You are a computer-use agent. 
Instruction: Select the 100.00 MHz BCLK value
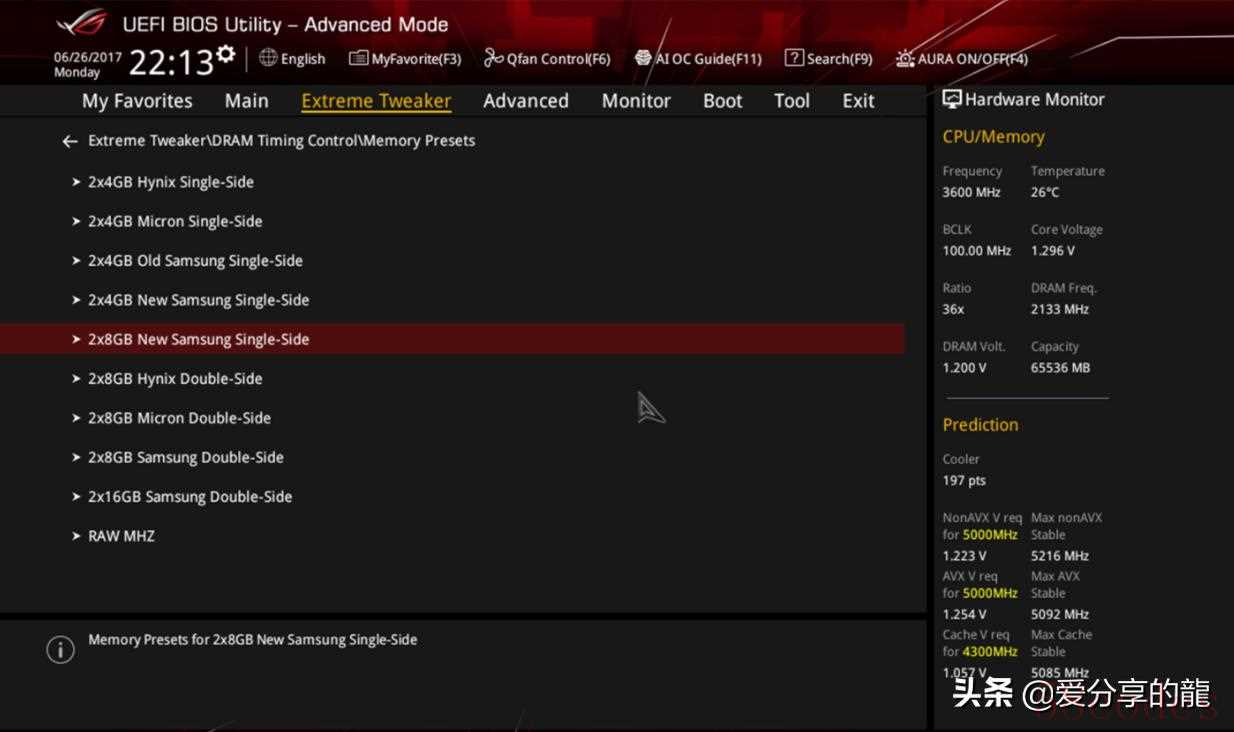[977, 251]
